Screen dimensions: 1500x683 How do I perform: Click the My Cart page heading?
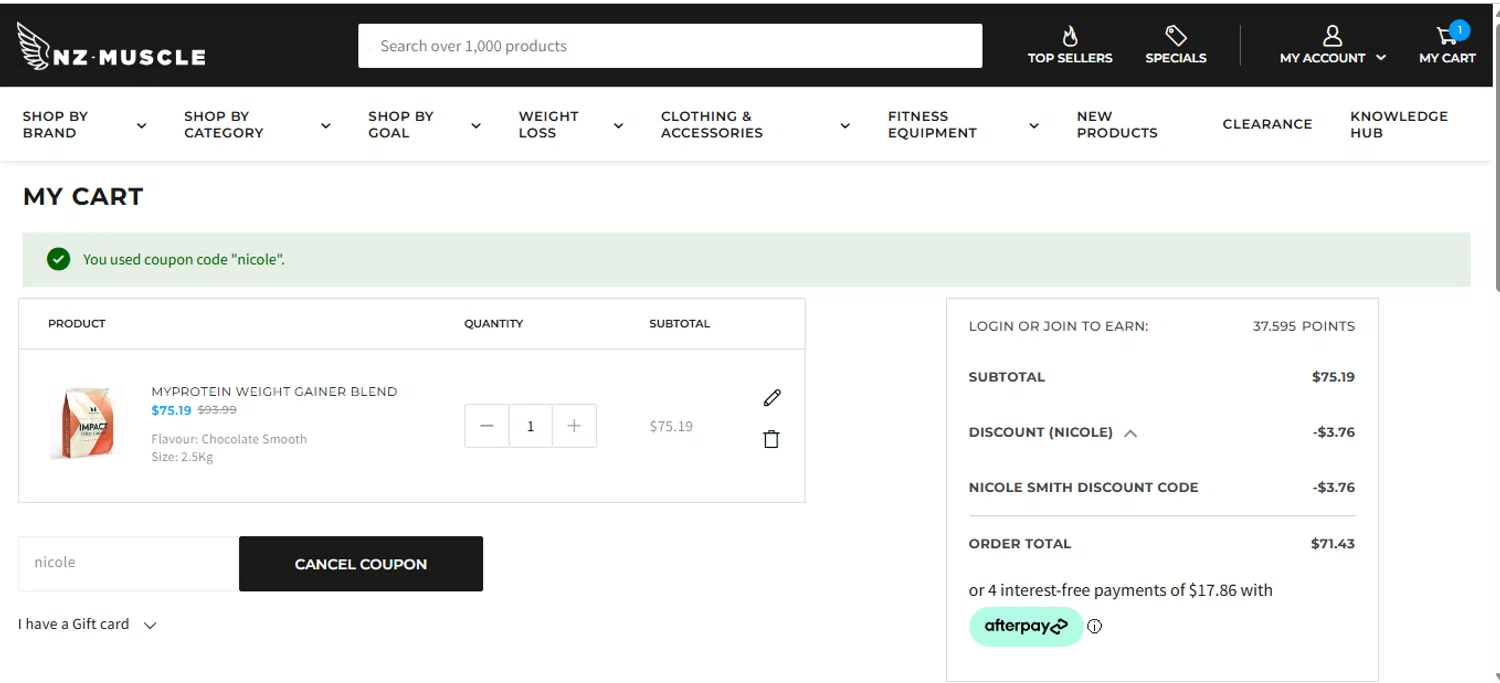(83, 197)
